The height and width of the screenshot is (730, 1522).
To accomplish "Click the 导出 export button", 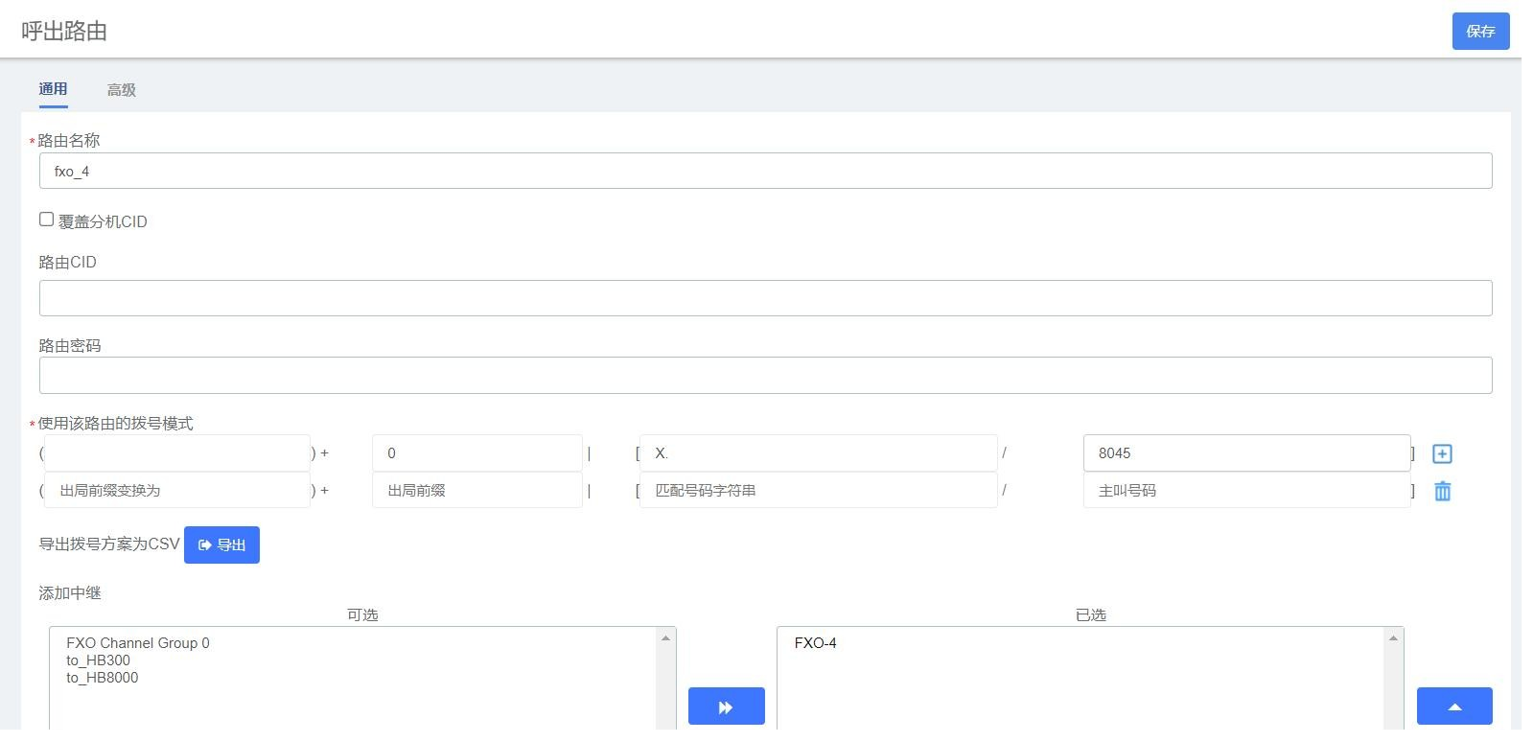I will pos(222,545).
